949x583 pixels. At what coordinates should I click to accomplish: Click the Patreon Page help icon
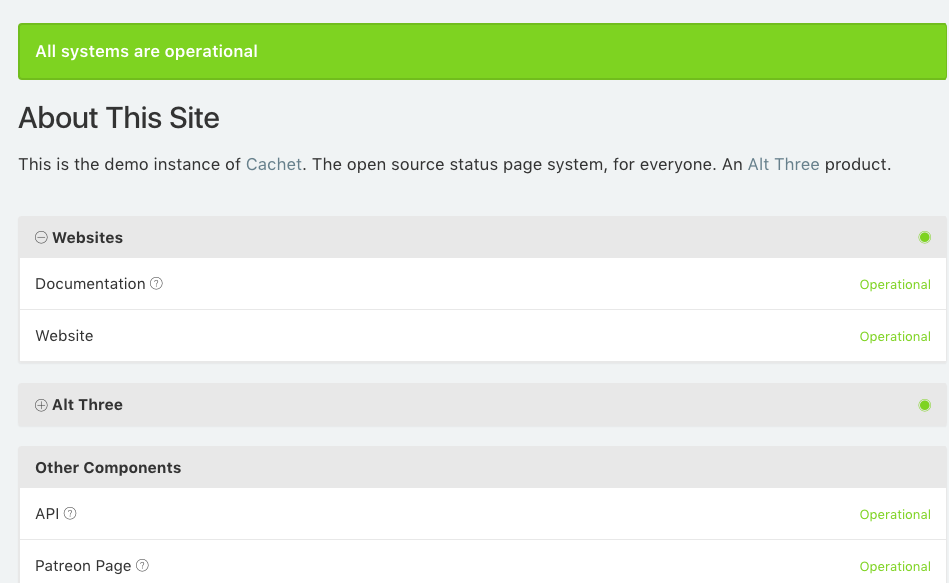point(143,566)
